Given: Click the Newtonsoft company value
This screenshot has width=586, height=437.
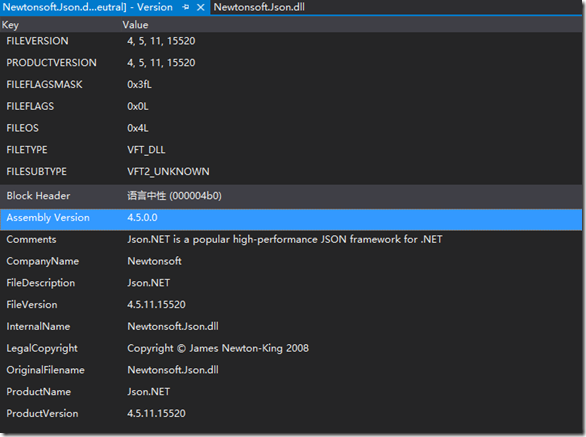Looking at the screenshot, I should click(x=154, y=261).
